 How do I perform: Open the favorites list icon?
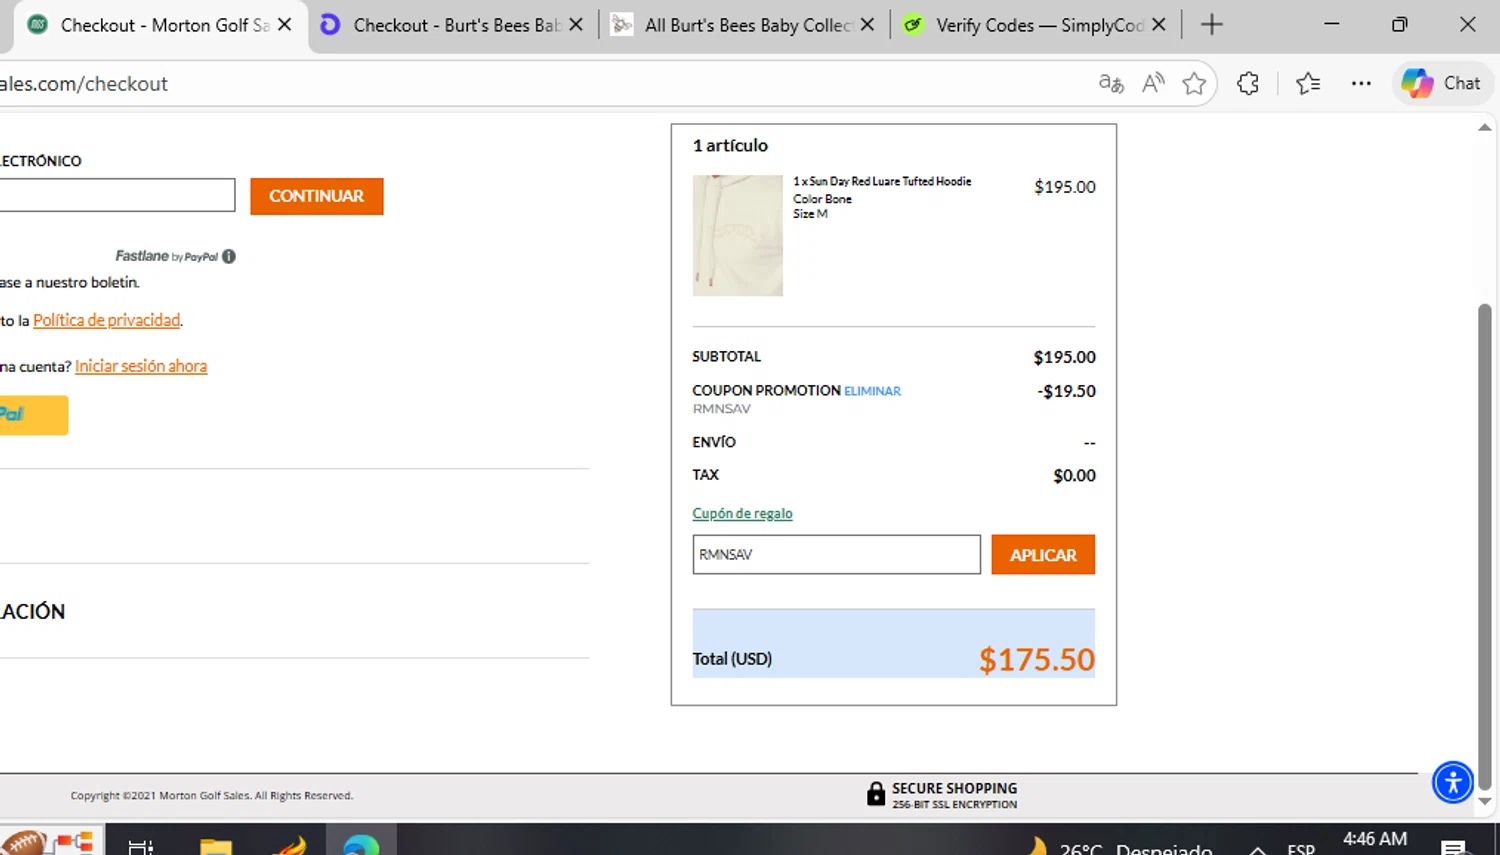(1308, 84)
